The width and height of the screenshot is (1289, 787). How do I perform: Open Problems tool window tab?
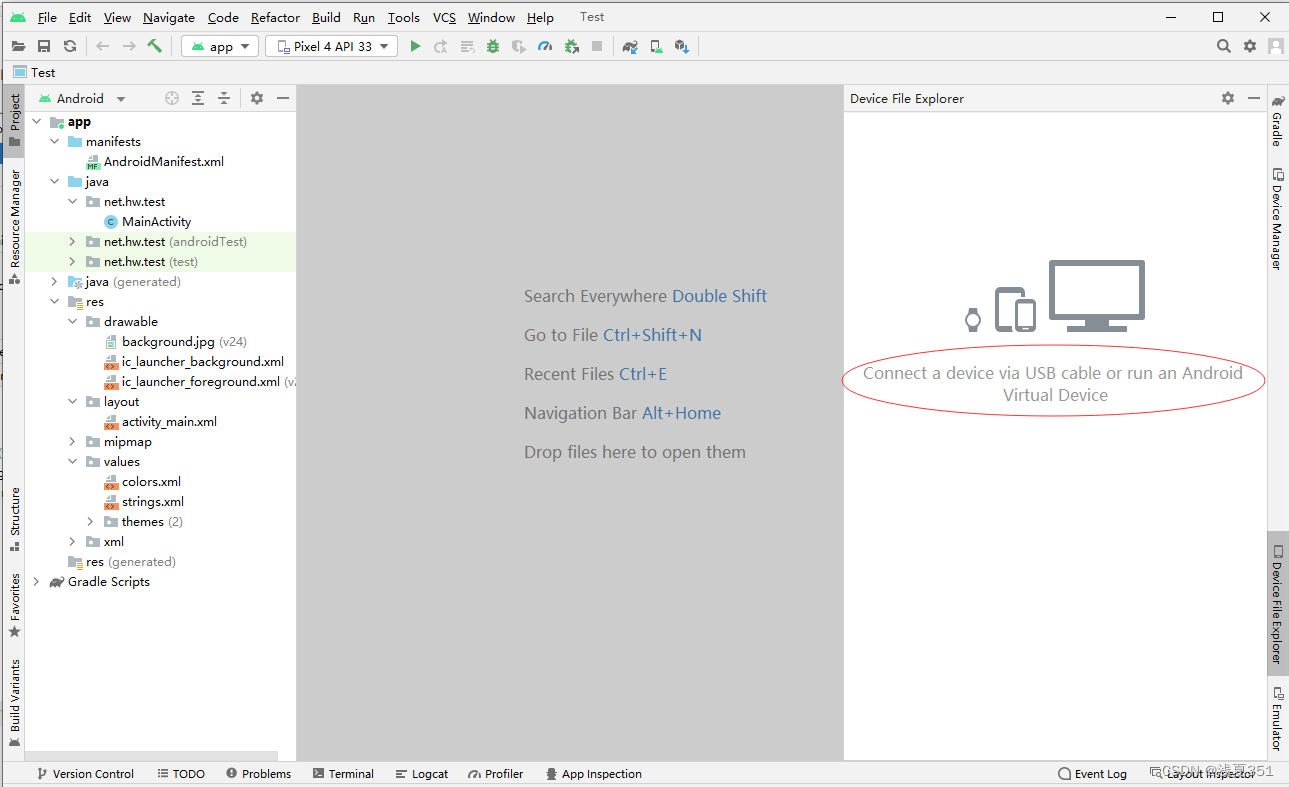pyautogui.click(x=258, y=774)
